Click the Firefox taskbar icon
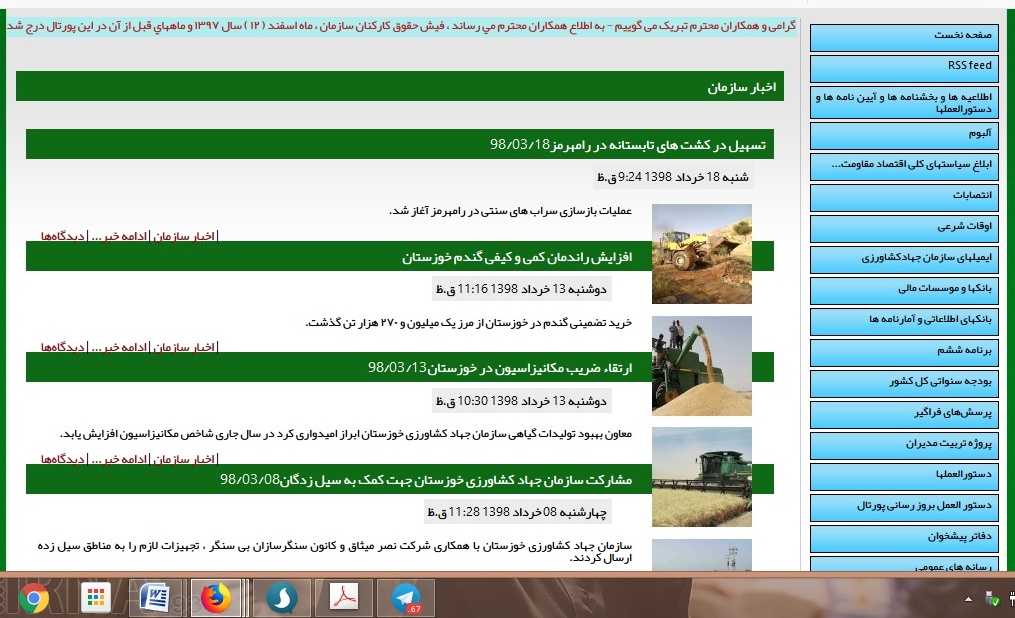1015x618 pixels. point(214,598)
